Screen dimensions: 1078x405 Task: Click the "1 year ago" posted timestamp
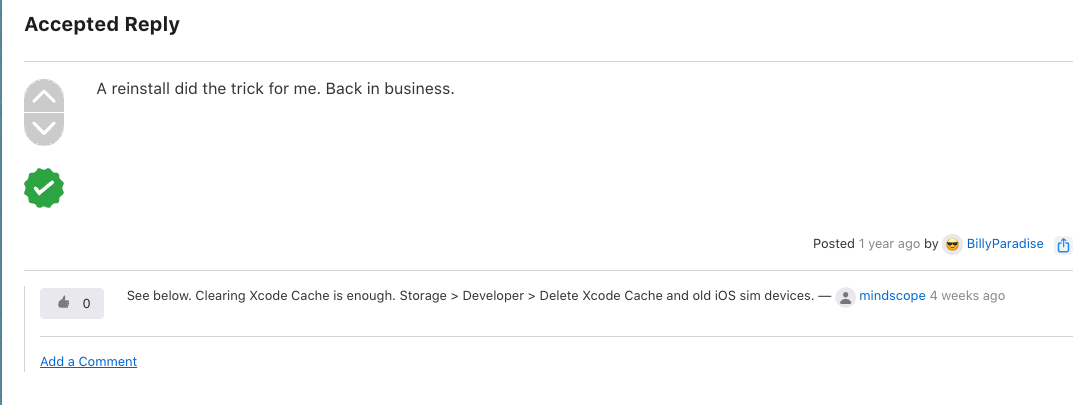889,243
